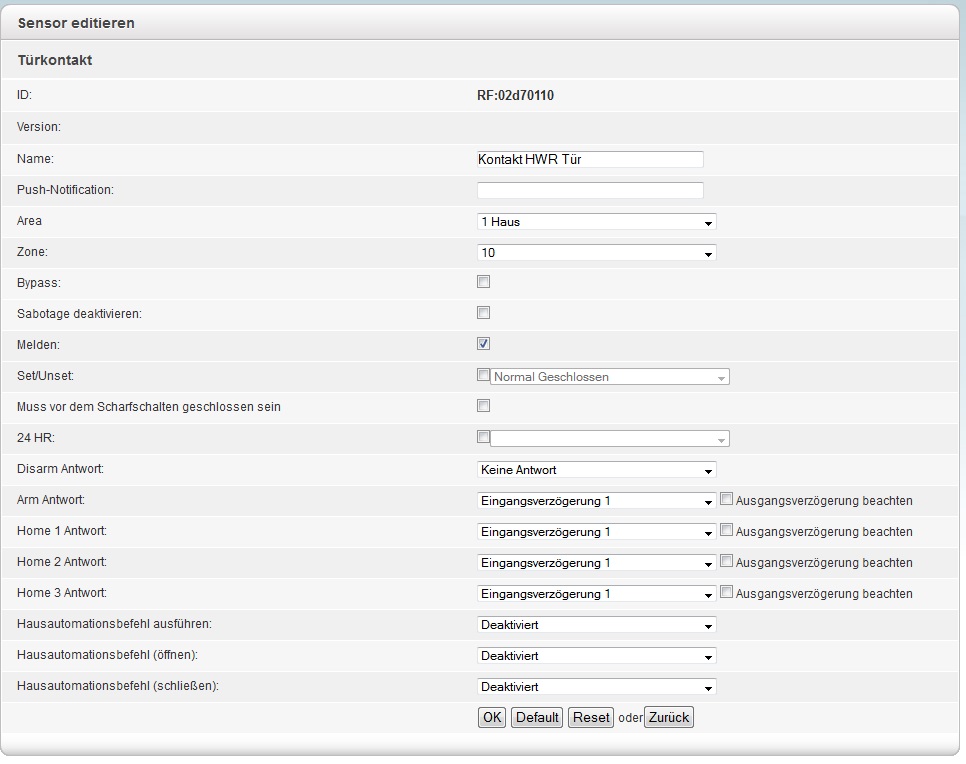Open Hausautomationsbefehl ausführen dropdown

pos(596,626)
